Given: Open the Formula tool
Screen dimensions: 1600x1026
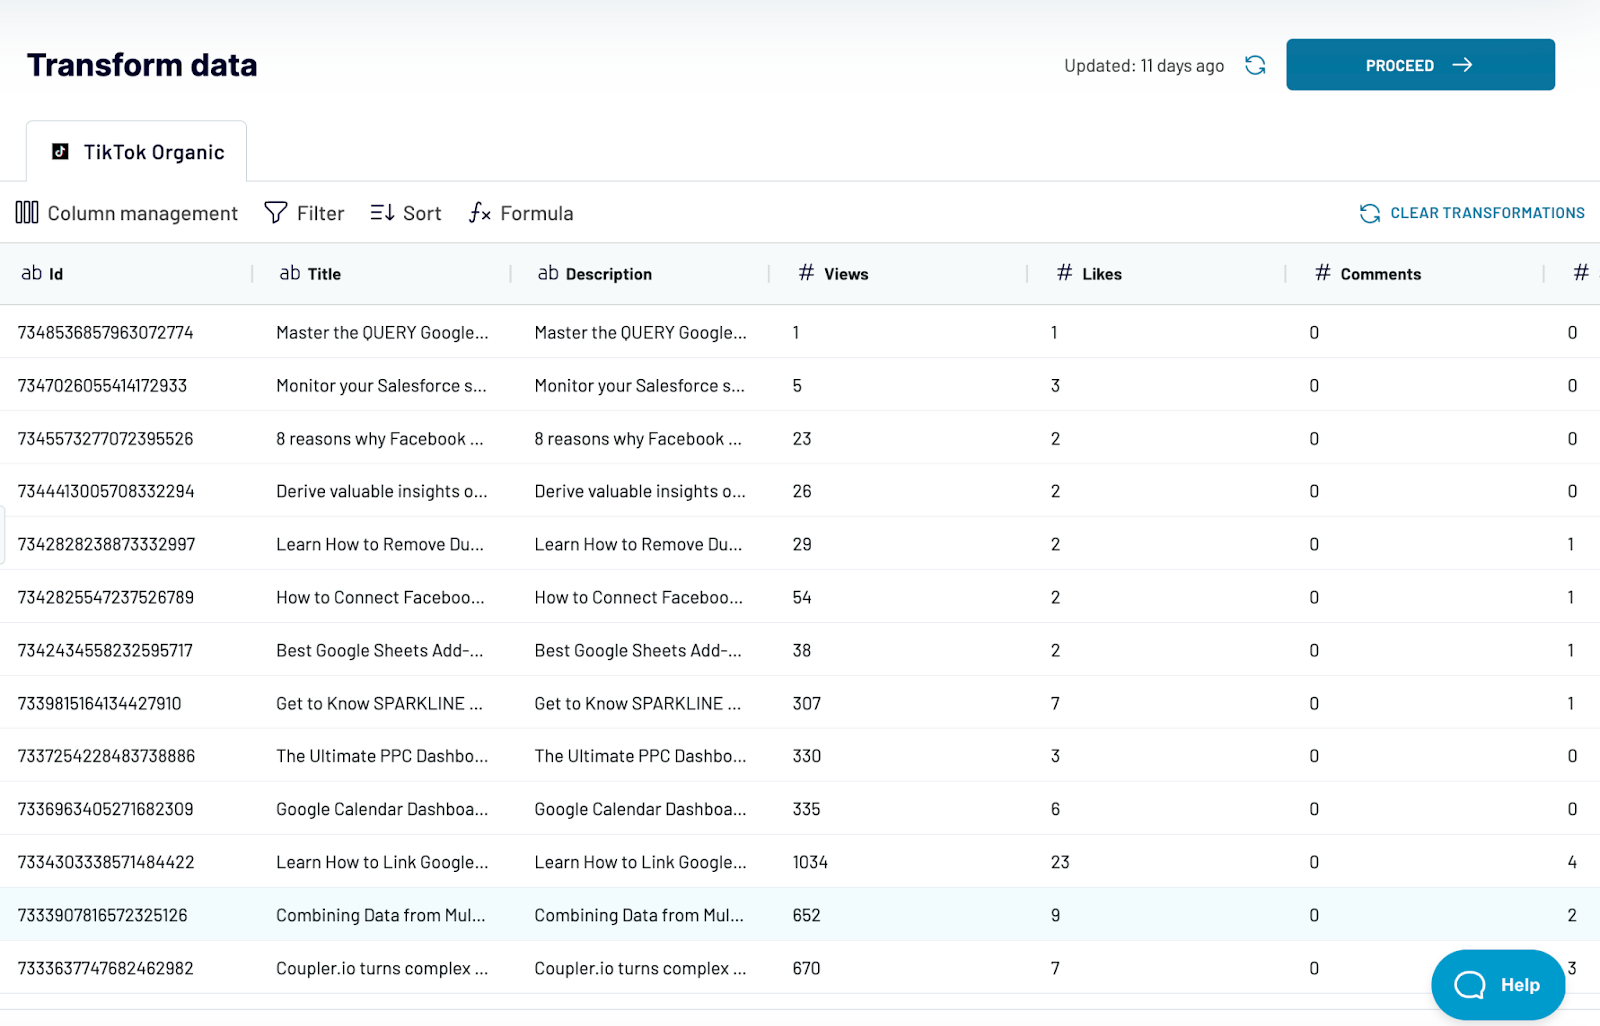Looking at the screenshot, I should point(521,213).
